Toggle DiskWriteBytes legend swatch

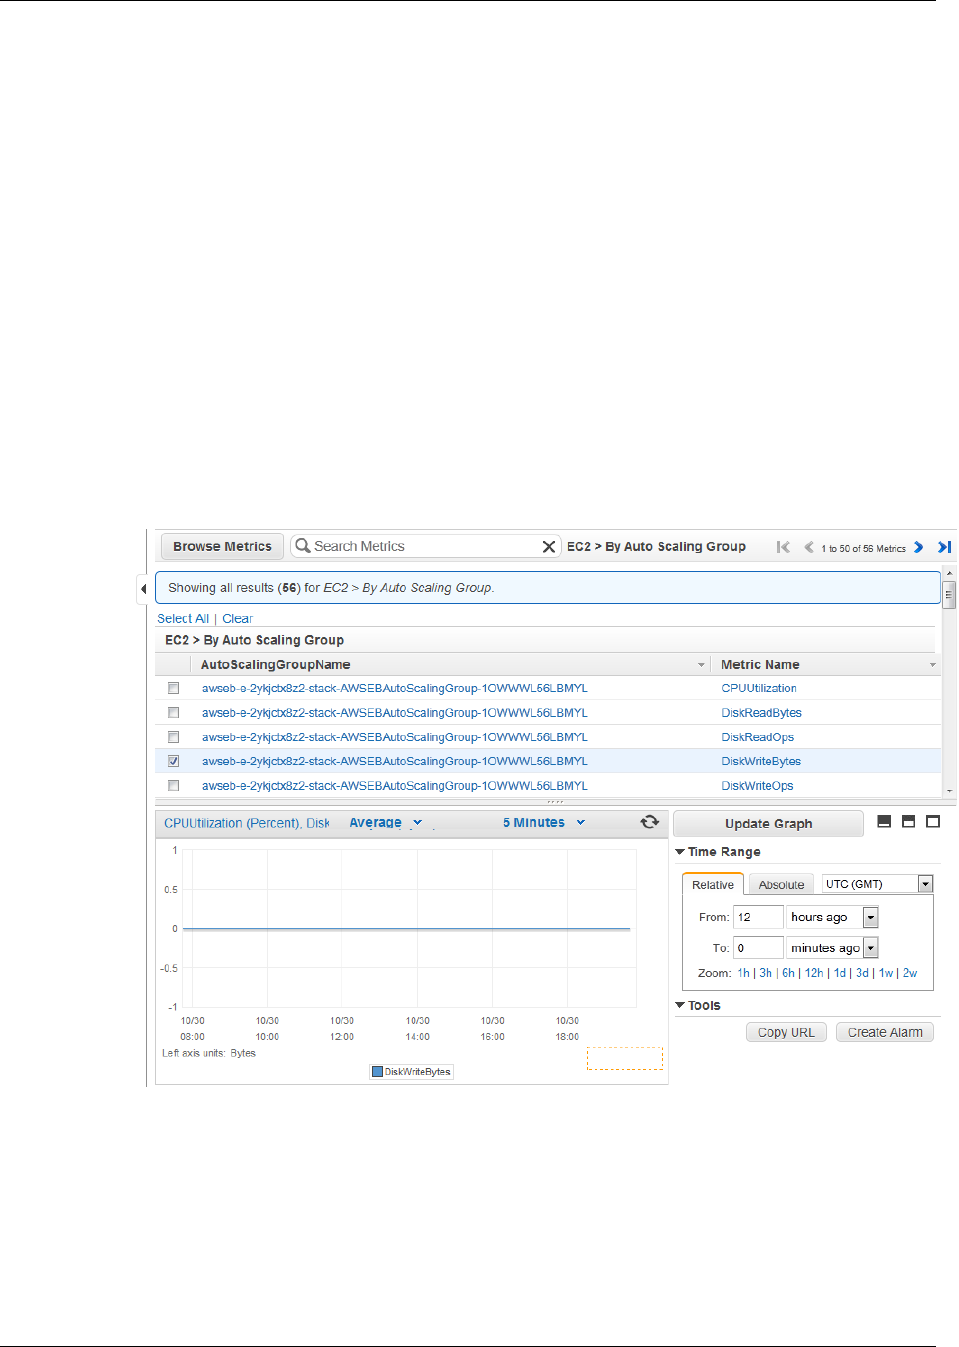pos(377,1071)
